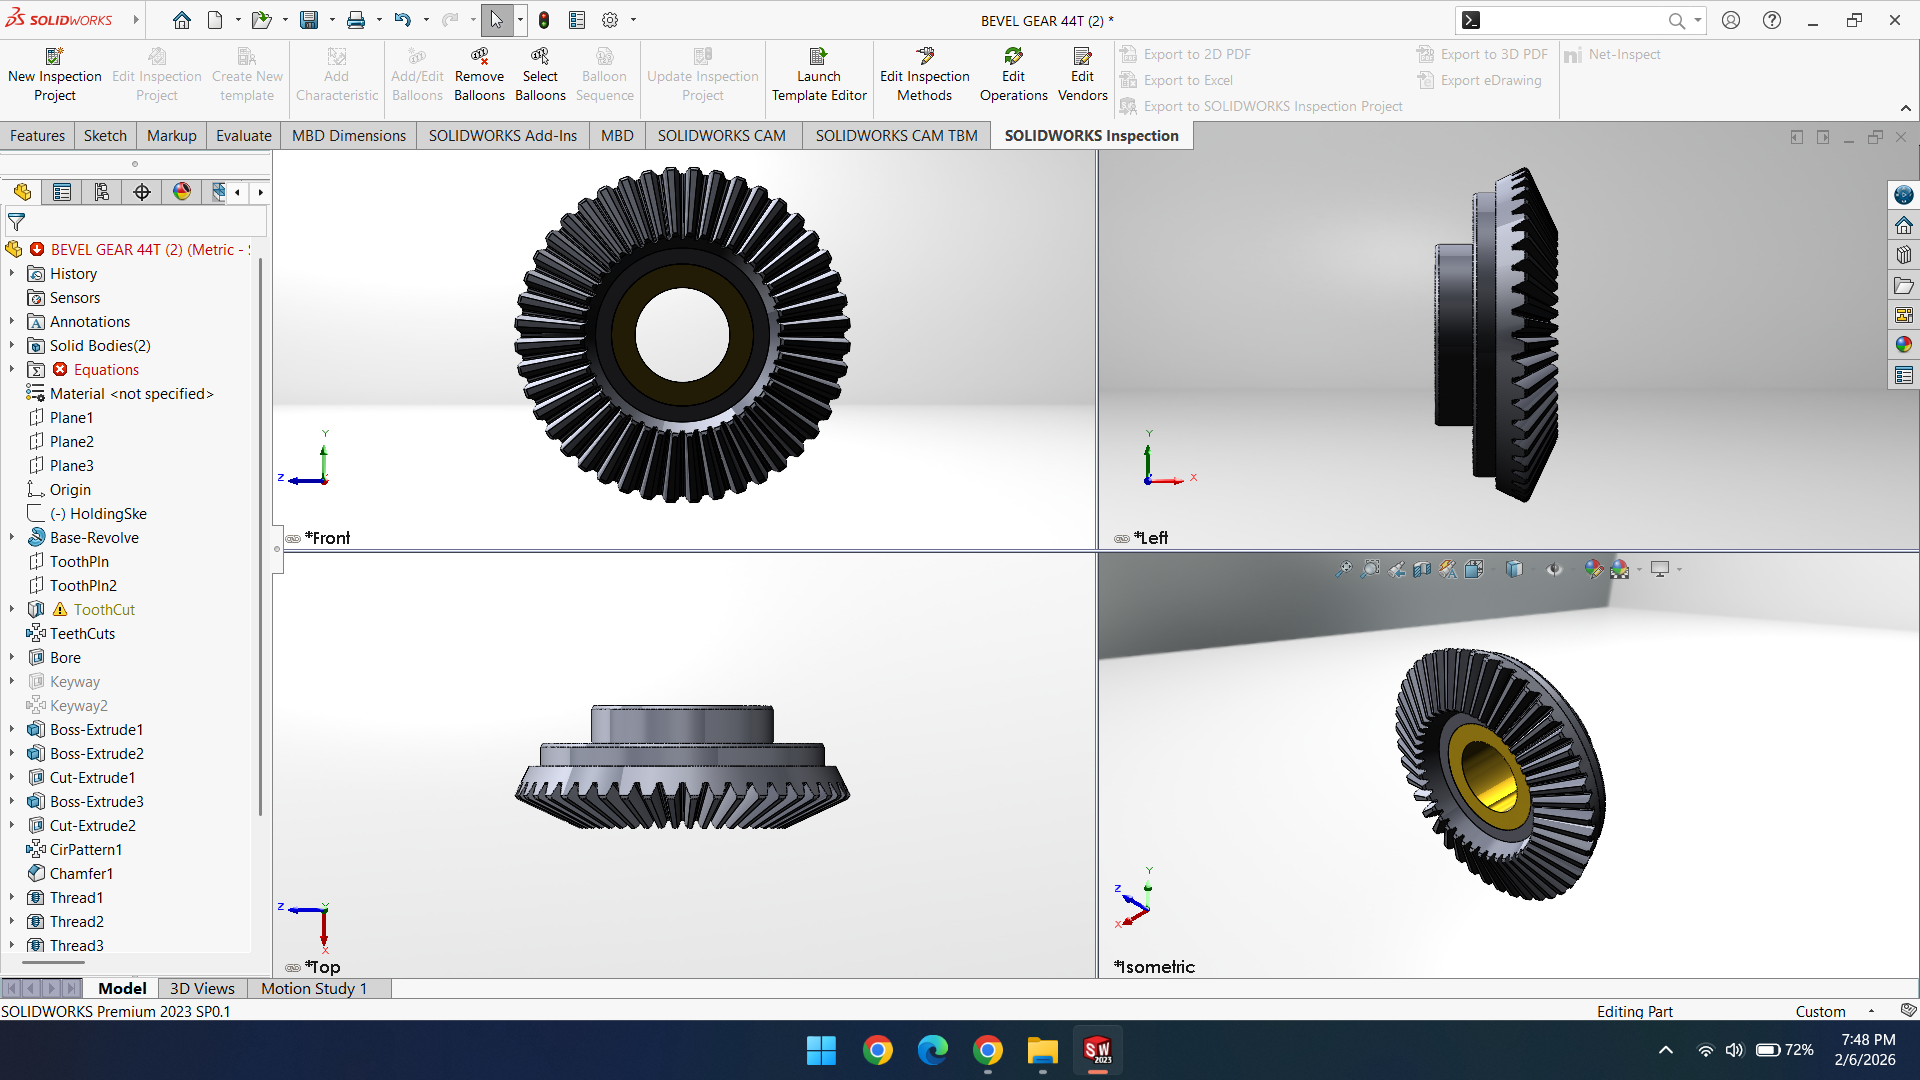Select the ToothCut feature in tree

(x=103, y=609)
